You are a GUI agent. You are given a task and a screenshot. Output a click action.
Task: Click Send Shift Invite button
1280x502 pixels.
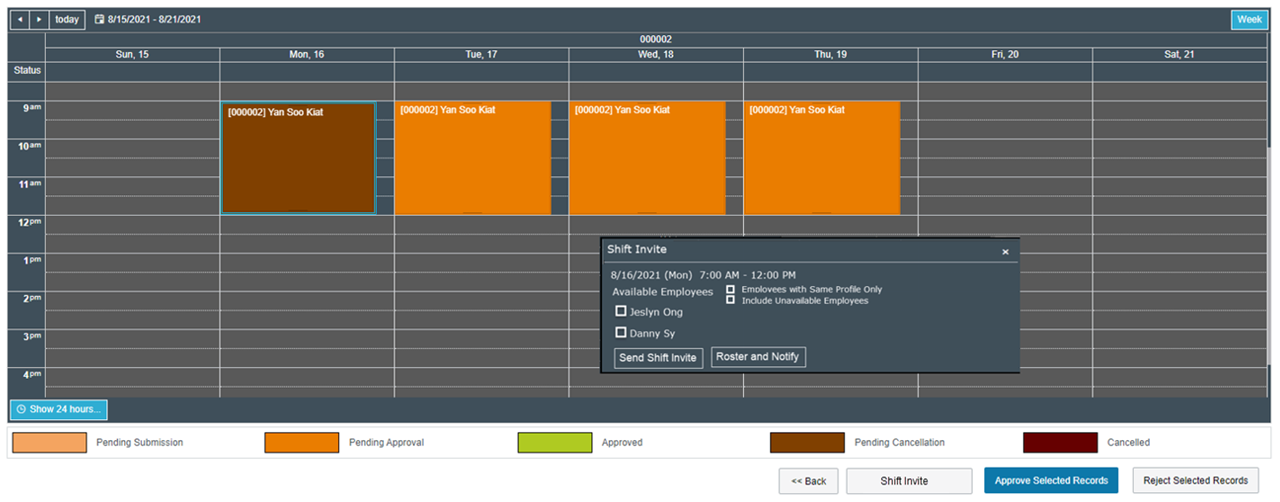[x=659, y=358]
